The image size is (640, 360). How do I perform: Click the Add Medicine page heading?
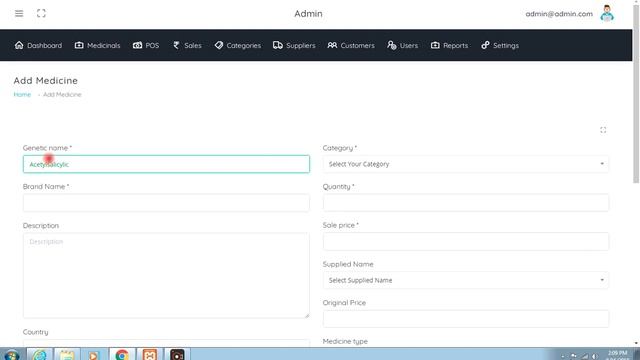(46, 80)
